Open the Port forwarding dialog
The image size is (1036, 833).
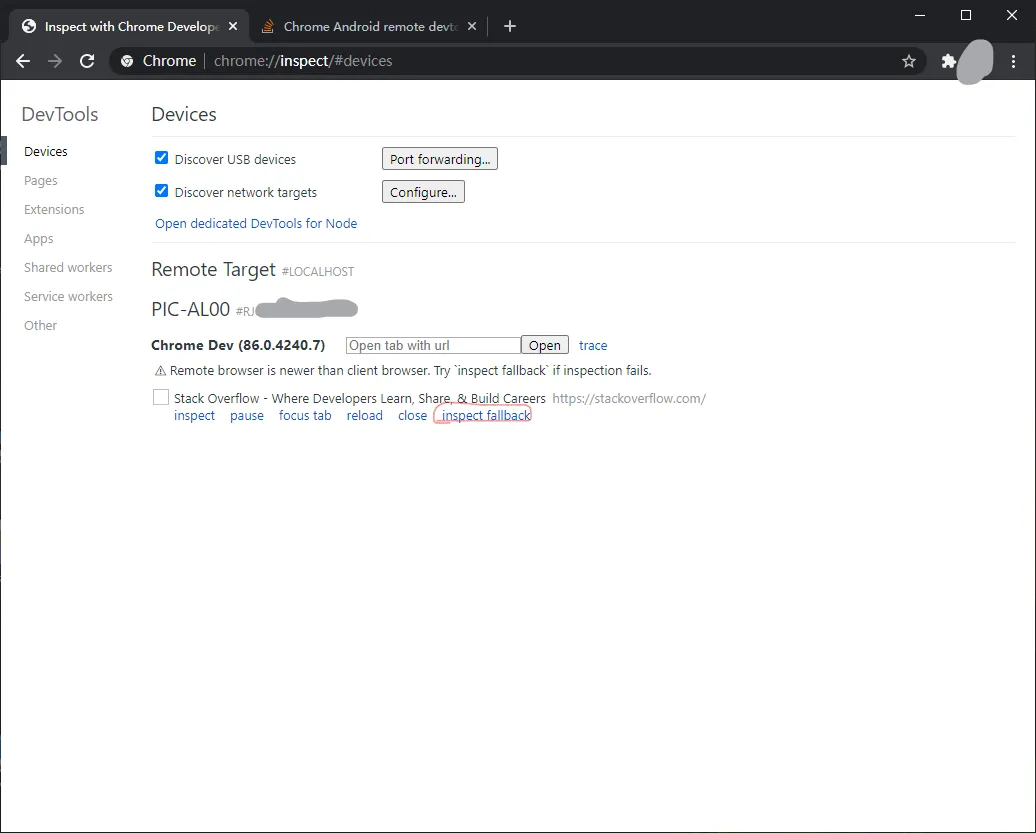coord(440,159)
